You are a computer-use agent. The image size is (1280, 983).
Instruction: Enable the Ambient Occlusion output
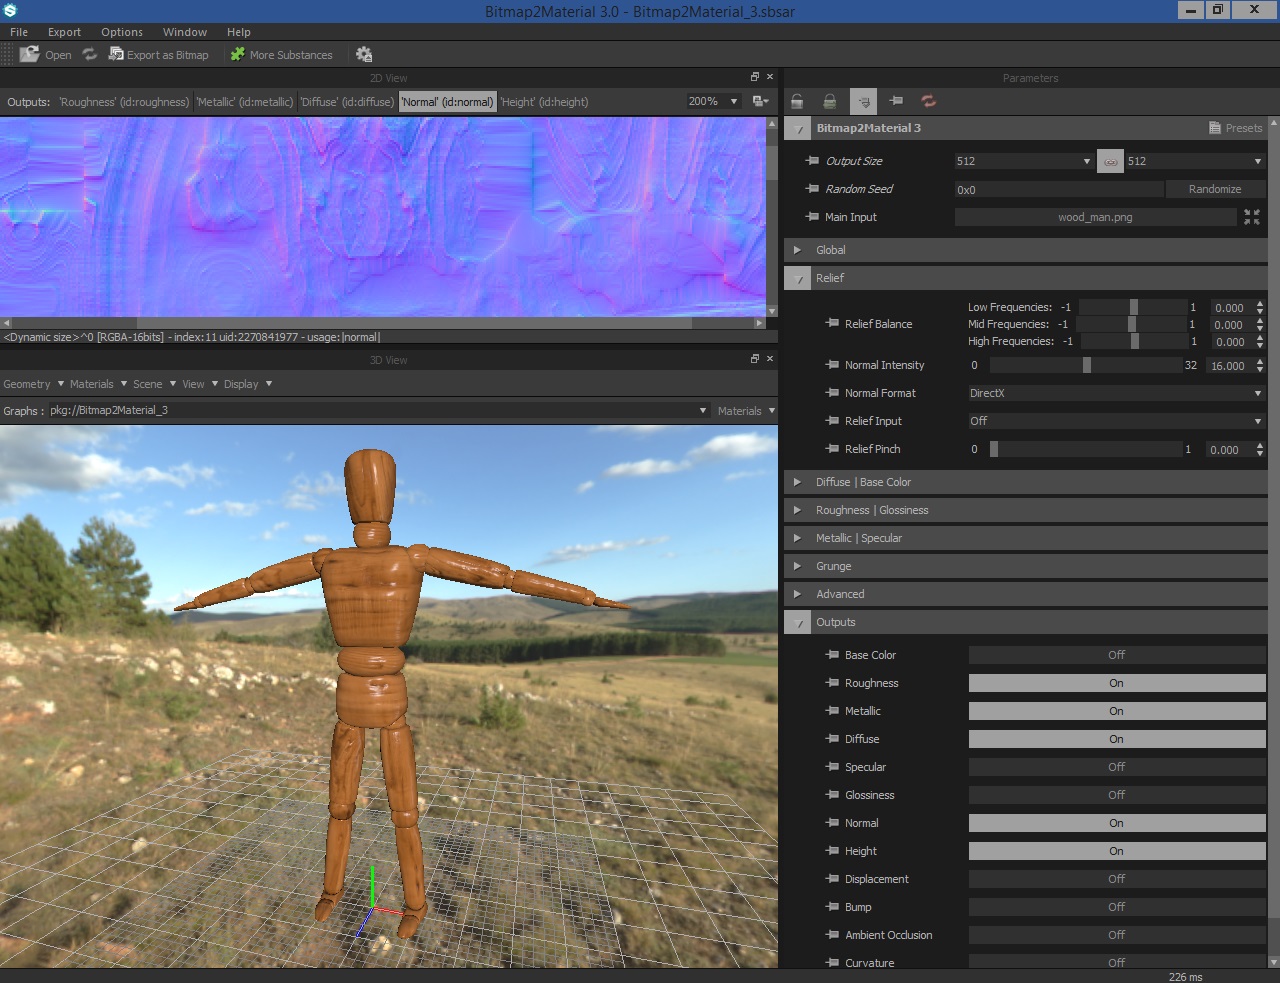1116,935
